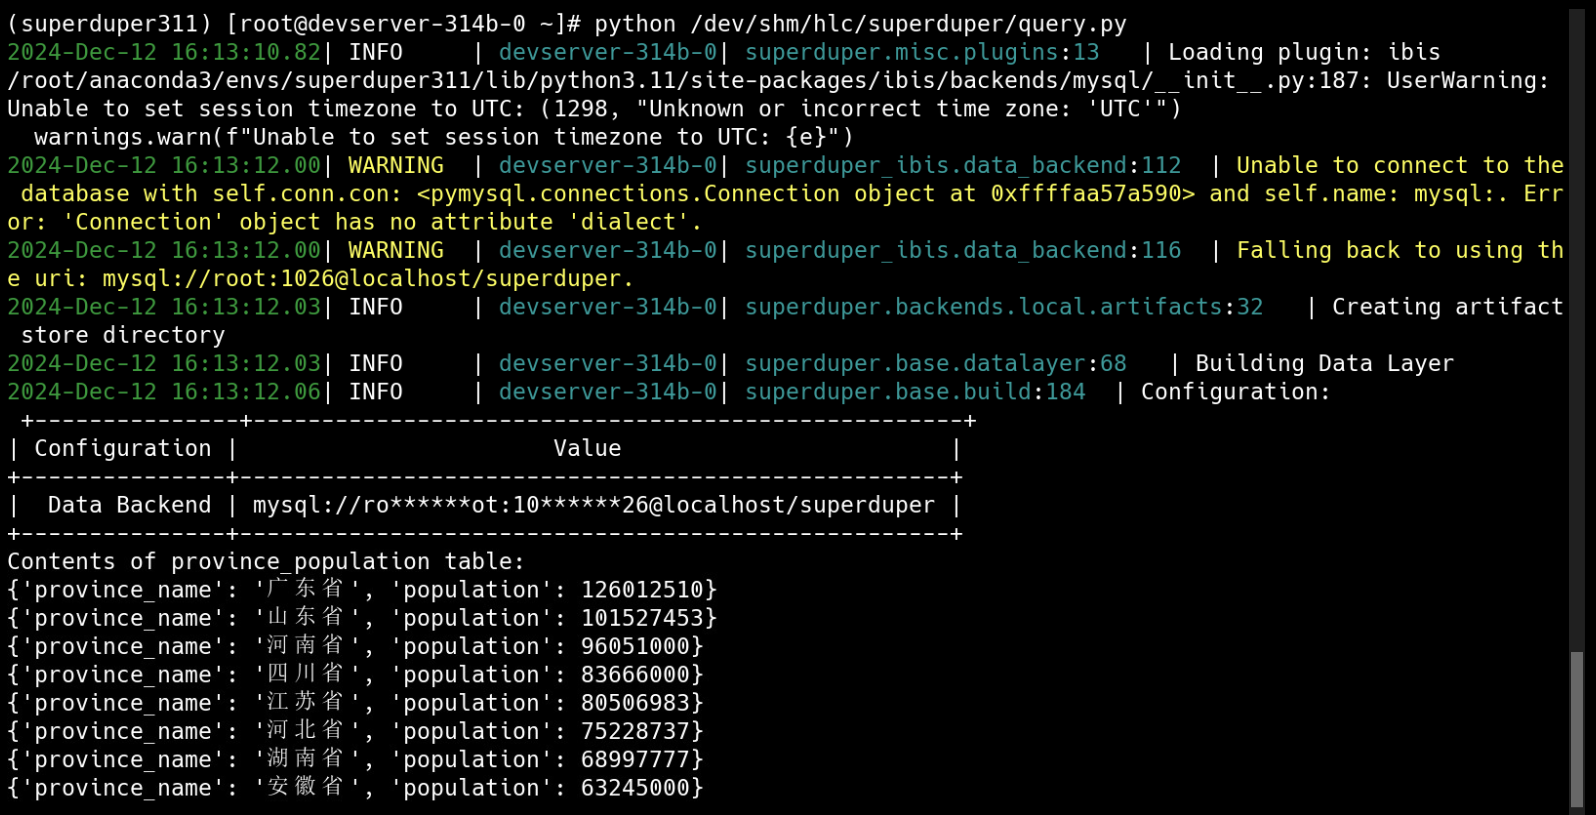The image size is (1596, 815).
Task: Click the population value 75228737
Action: (x=635, y=732)
